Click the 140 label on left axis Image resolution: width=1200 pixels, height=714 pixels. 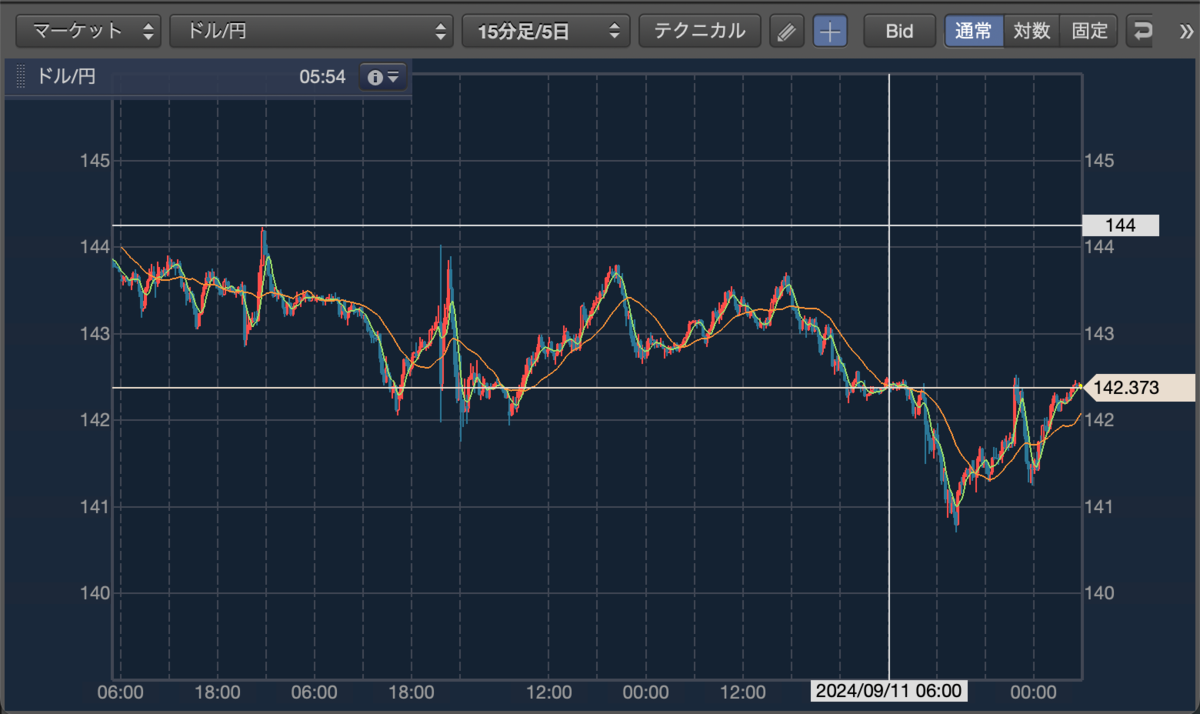point(95,594)
